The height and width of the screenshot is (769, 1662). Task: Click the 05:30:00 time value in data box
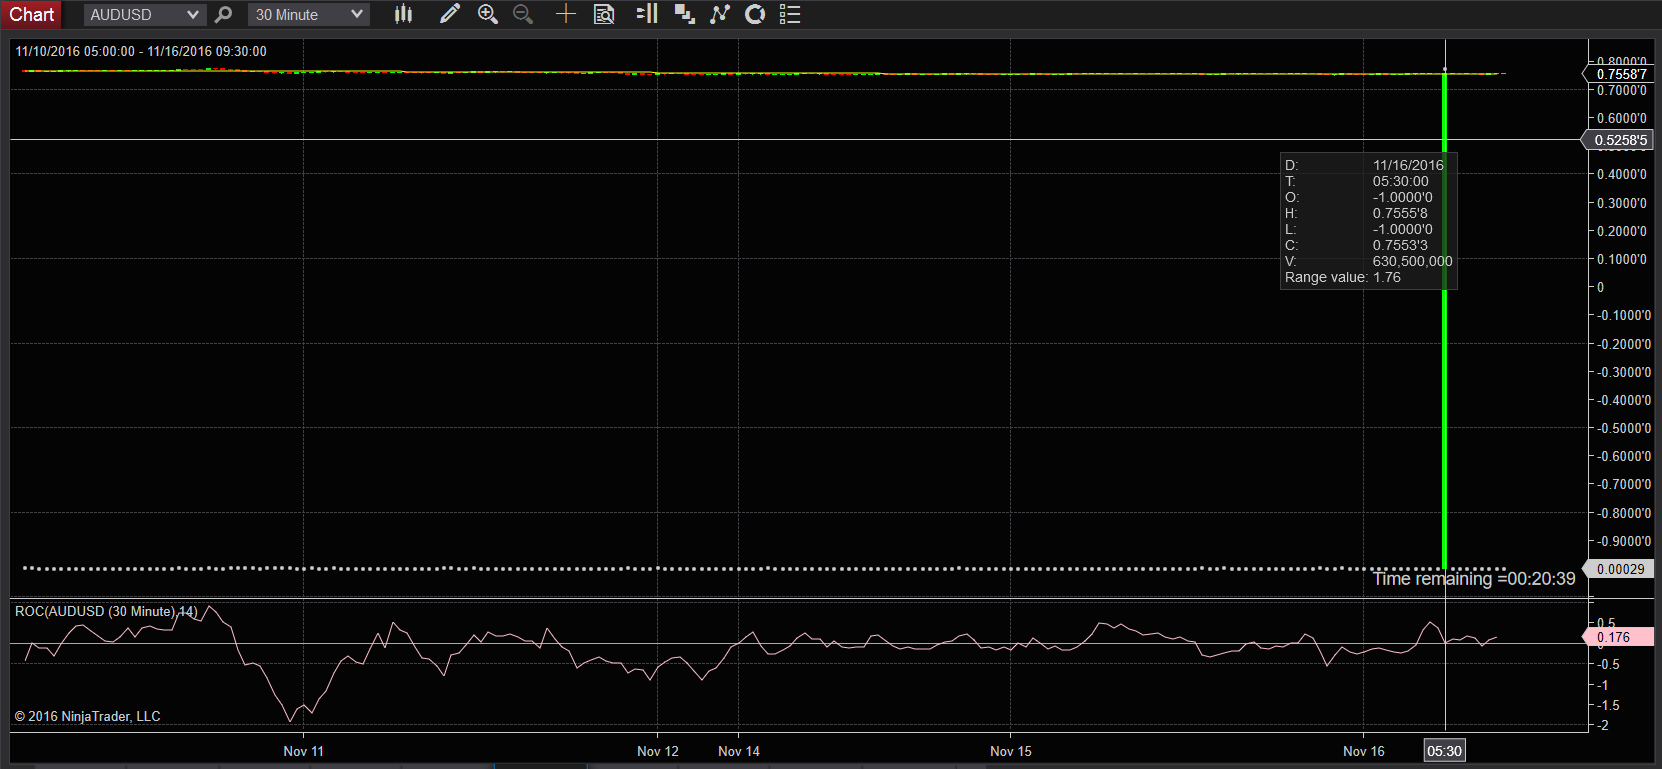[x=1400, y=181]
